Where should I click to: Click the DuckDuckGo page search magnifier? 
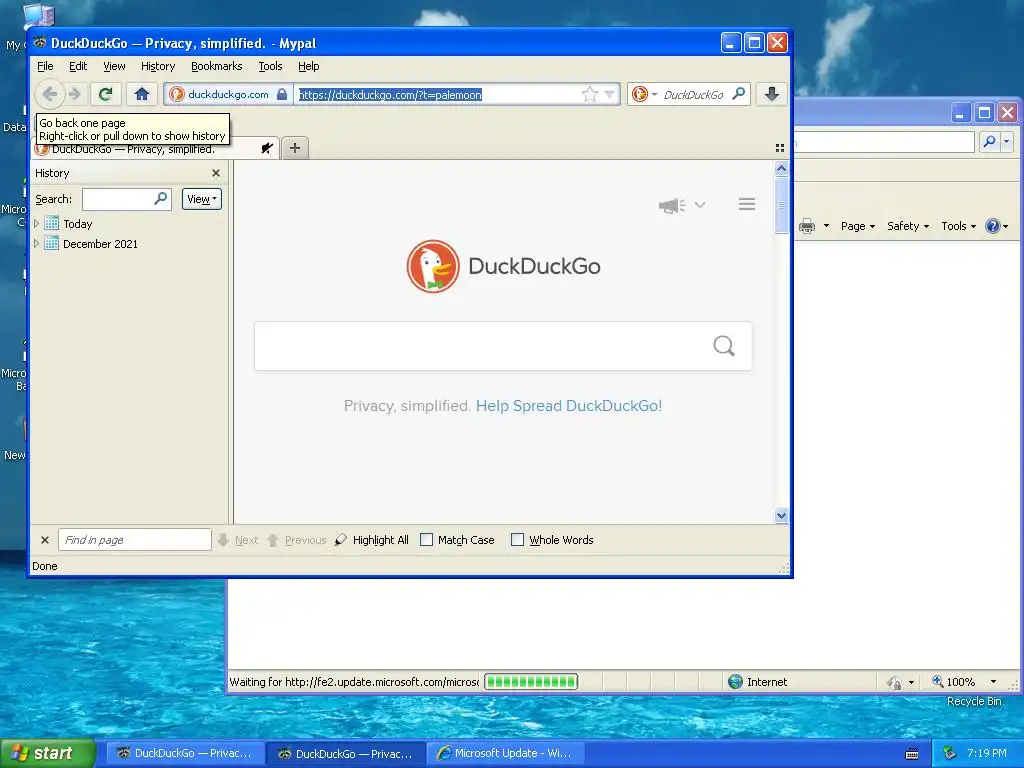click(x=724, y=346)
